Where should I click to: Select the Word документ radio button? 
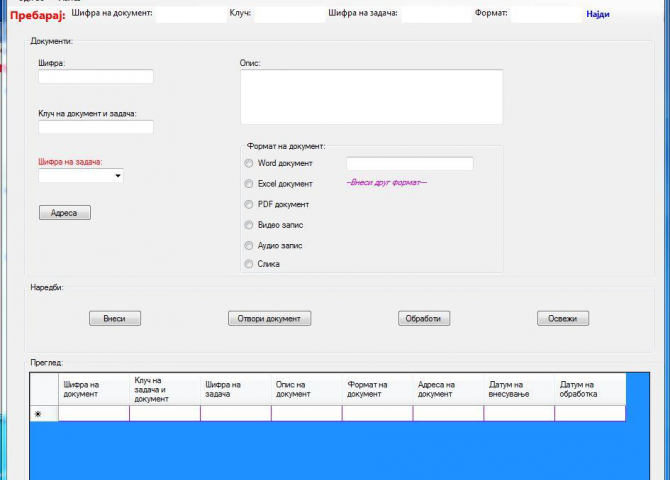pyautogui.click(x=250, y=163)
